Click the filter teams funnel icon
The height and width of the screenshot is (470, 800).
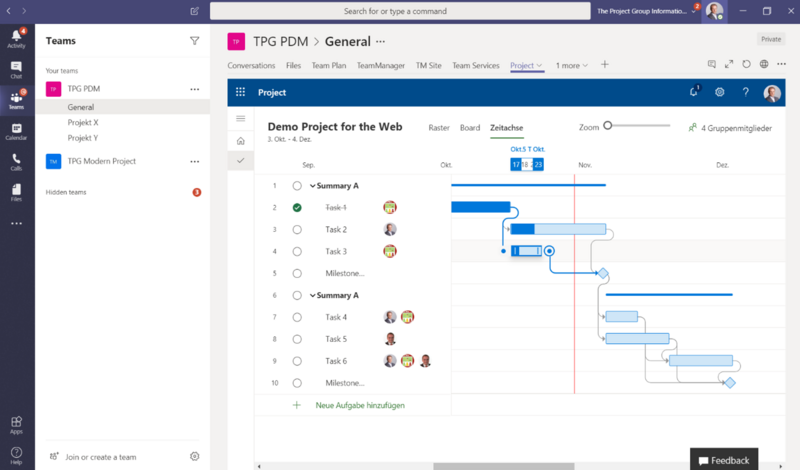point(194,41)
